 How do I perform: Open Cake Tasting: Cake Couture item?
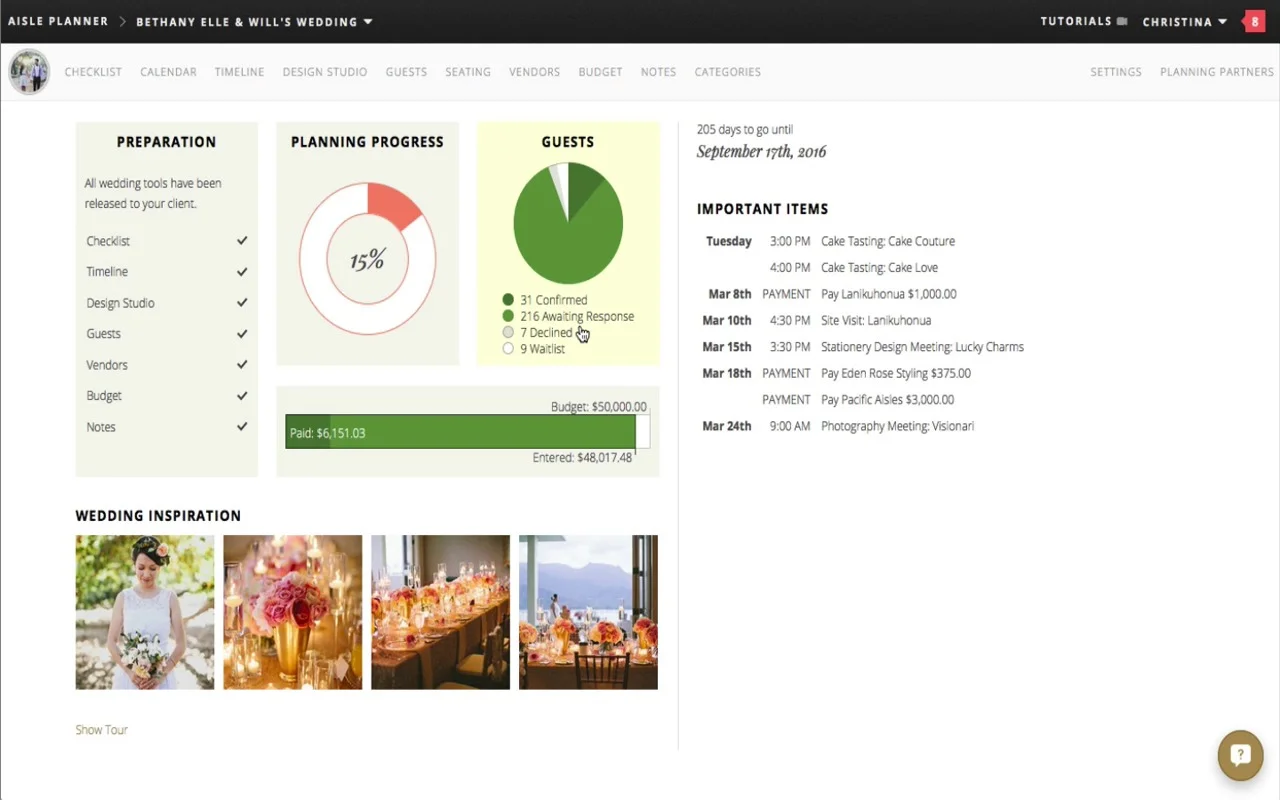point(888,241)
